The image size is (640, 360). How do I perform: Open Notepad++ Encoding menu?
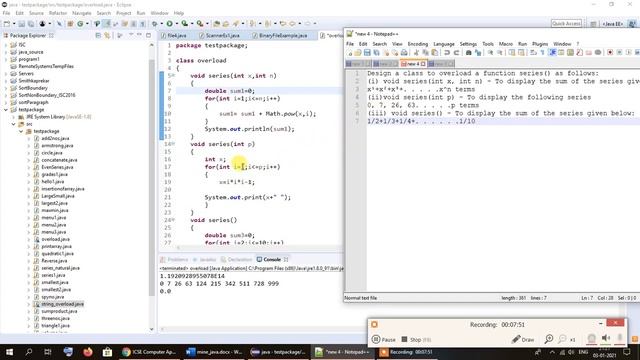[418, 44]
